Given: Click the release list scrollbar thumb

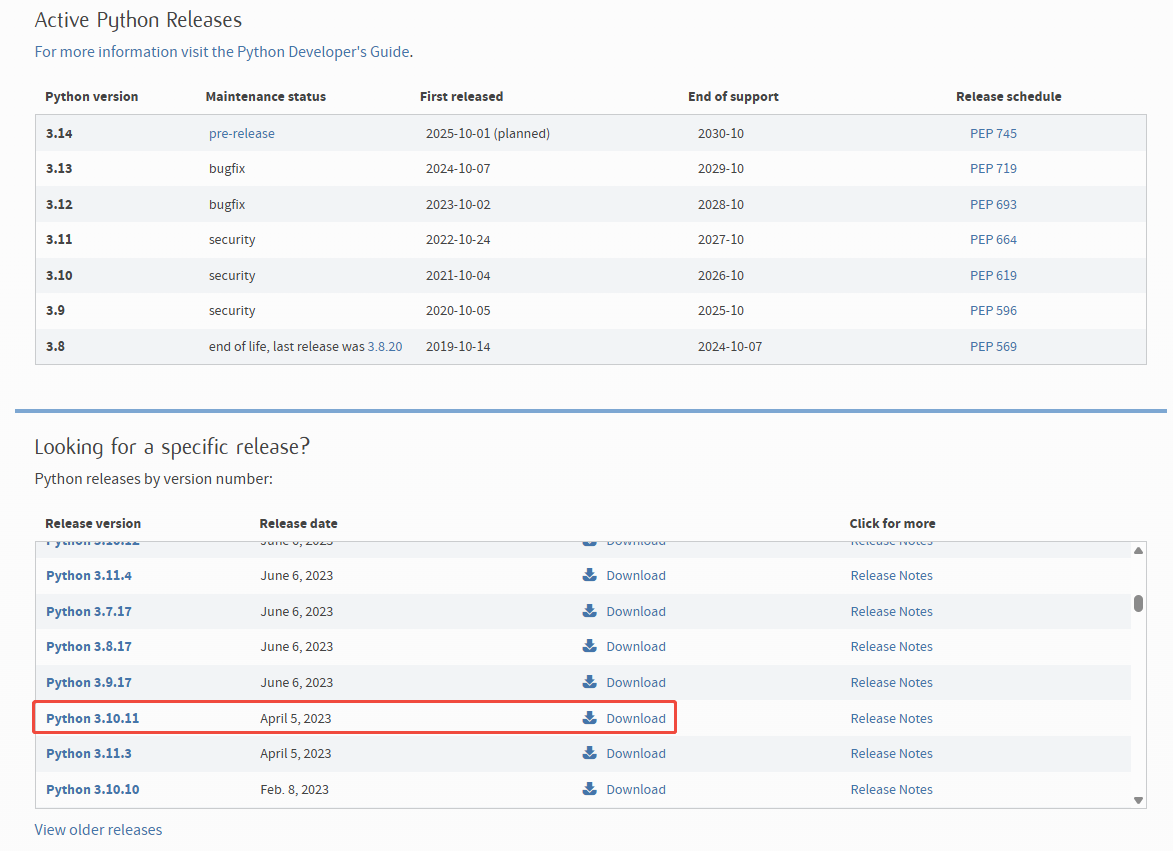Looking at the screenshot, I should point(1138,603).
